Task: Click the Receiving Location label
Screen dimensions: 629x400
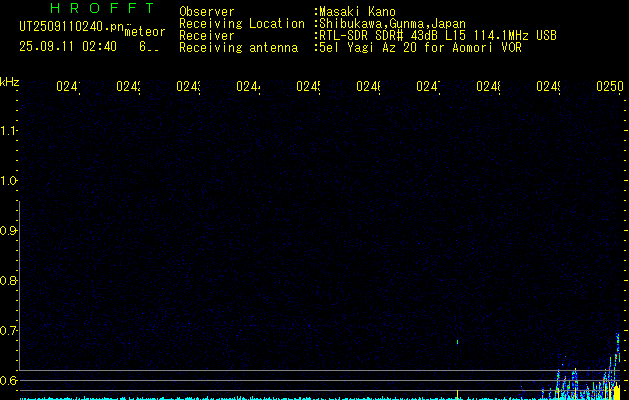Action: click(x=242, y=24)
